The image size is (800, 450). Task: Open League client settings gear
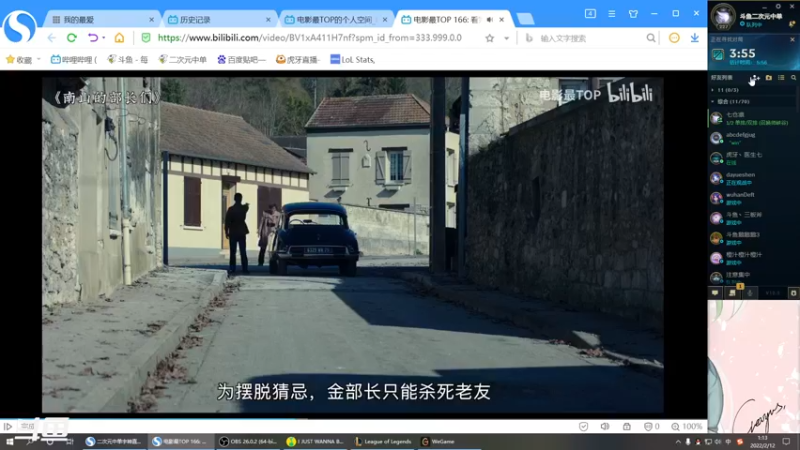pyautogui.click(x=778, y=6)
